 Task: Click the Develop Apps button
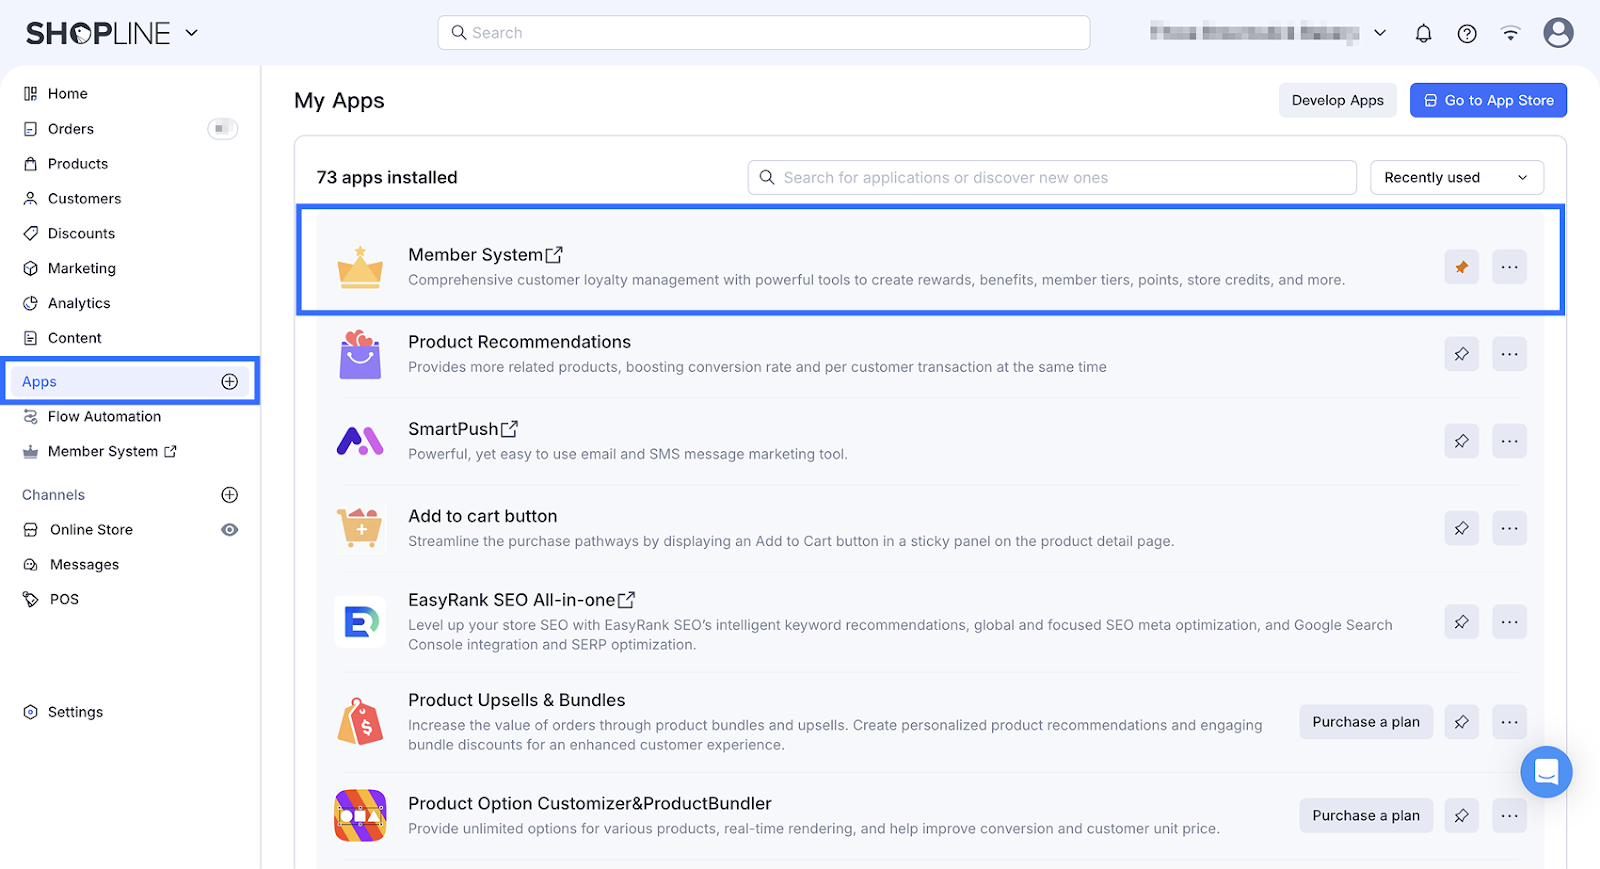tap(1337, 100)
